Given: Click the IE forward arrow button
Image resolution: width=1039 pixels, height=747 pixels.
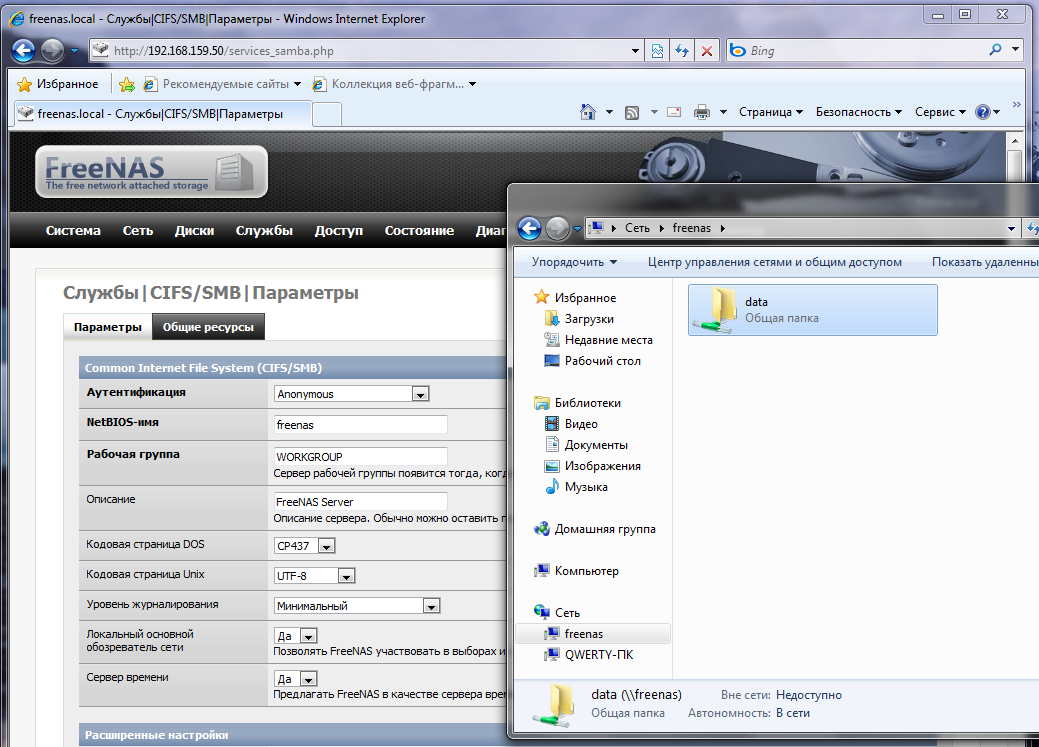Looking at the screenshot, I should [x=52, y=50].
